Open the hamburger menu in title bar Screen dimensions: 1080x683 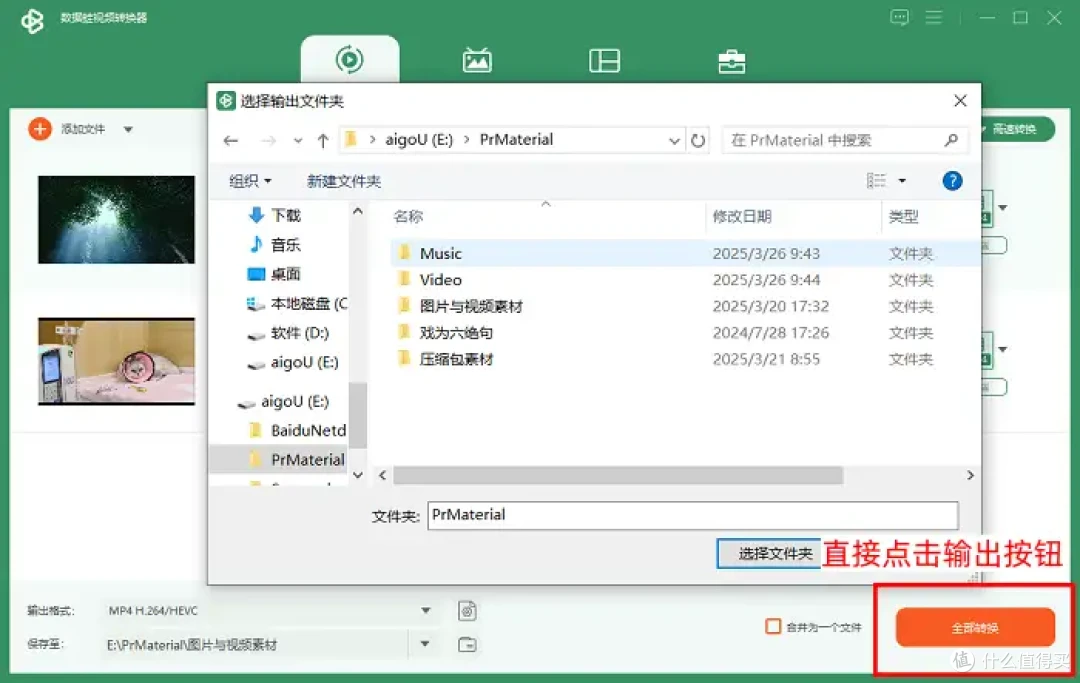pyautogui.click(x=933, y=17)
